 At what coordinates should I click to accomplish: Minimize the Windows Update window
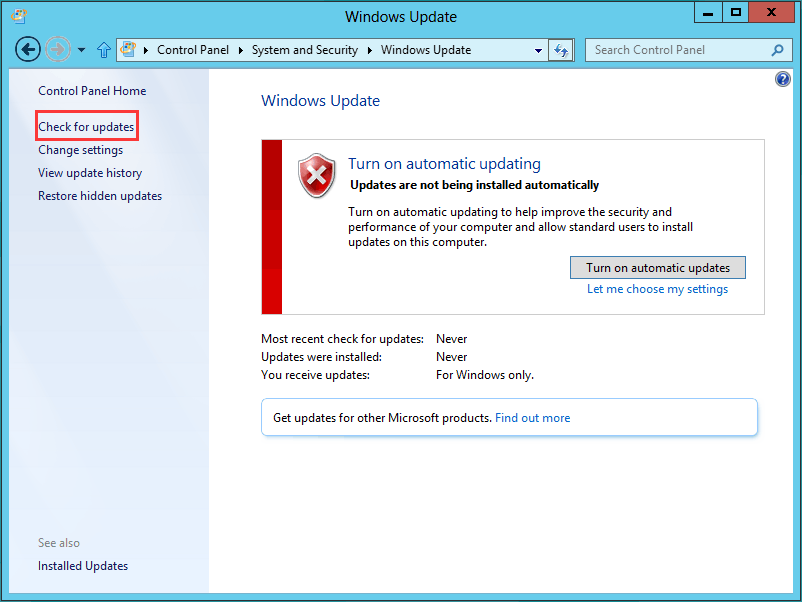708,12
